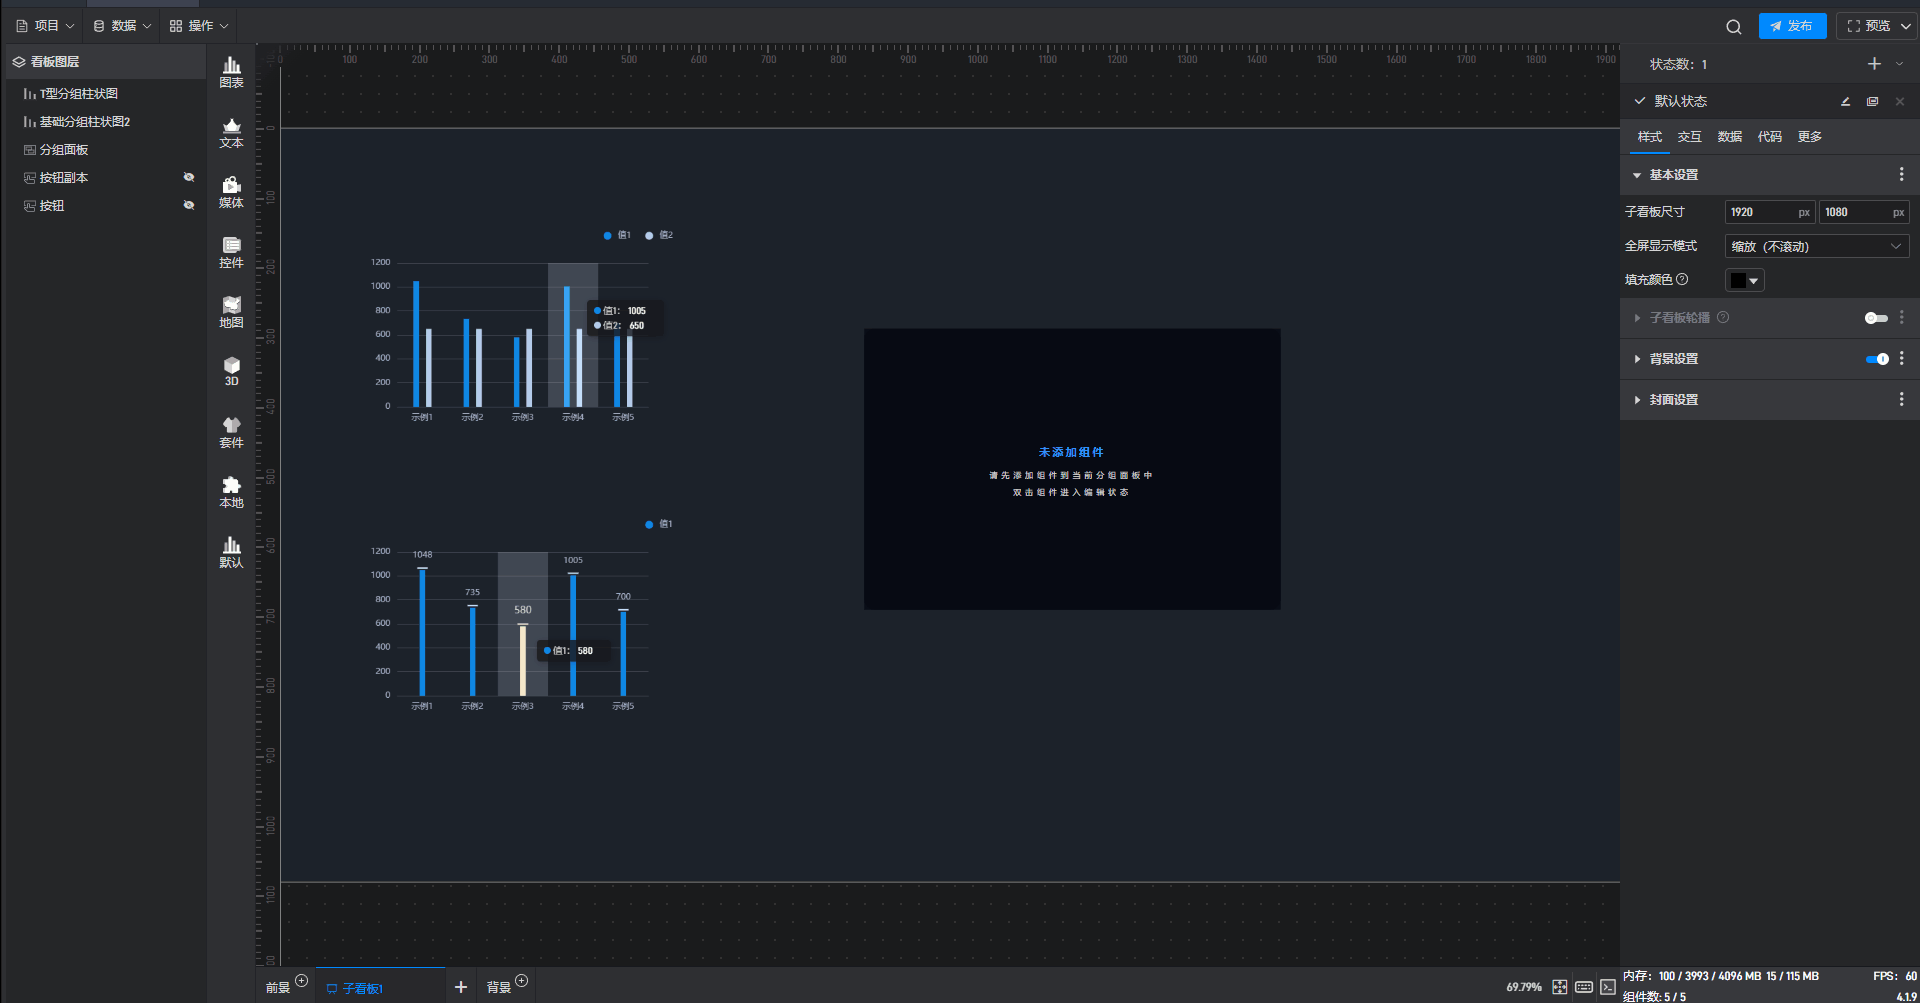Open the 图表 chart component category

point(231,72)
